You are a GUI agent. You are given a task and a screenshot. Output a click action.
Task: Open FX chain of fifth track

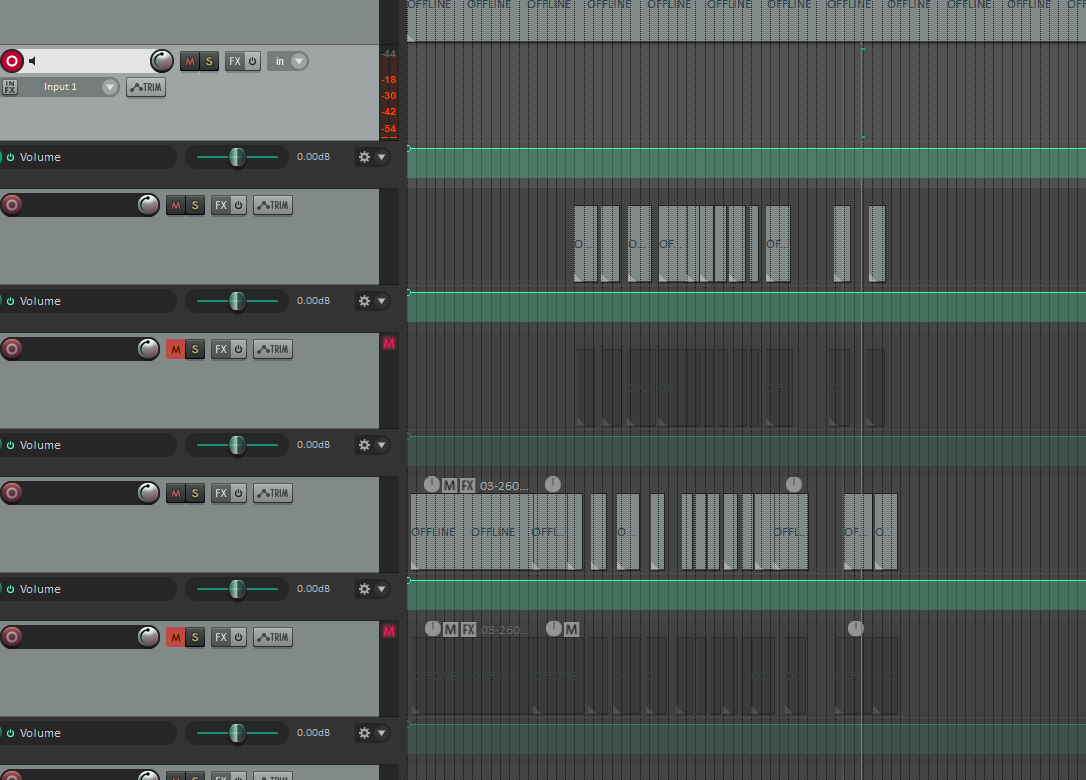[x=221, y=637]
